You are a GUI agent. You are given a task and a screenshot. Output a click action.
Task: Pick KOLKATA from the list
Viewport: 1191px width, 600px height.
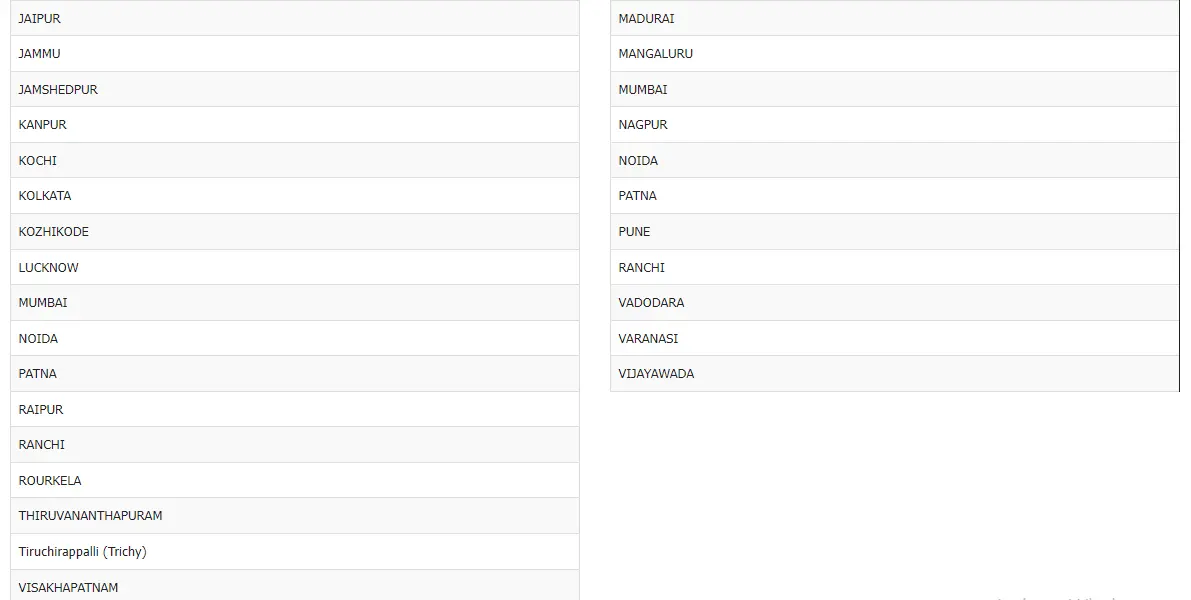click(x=45, y=196)
